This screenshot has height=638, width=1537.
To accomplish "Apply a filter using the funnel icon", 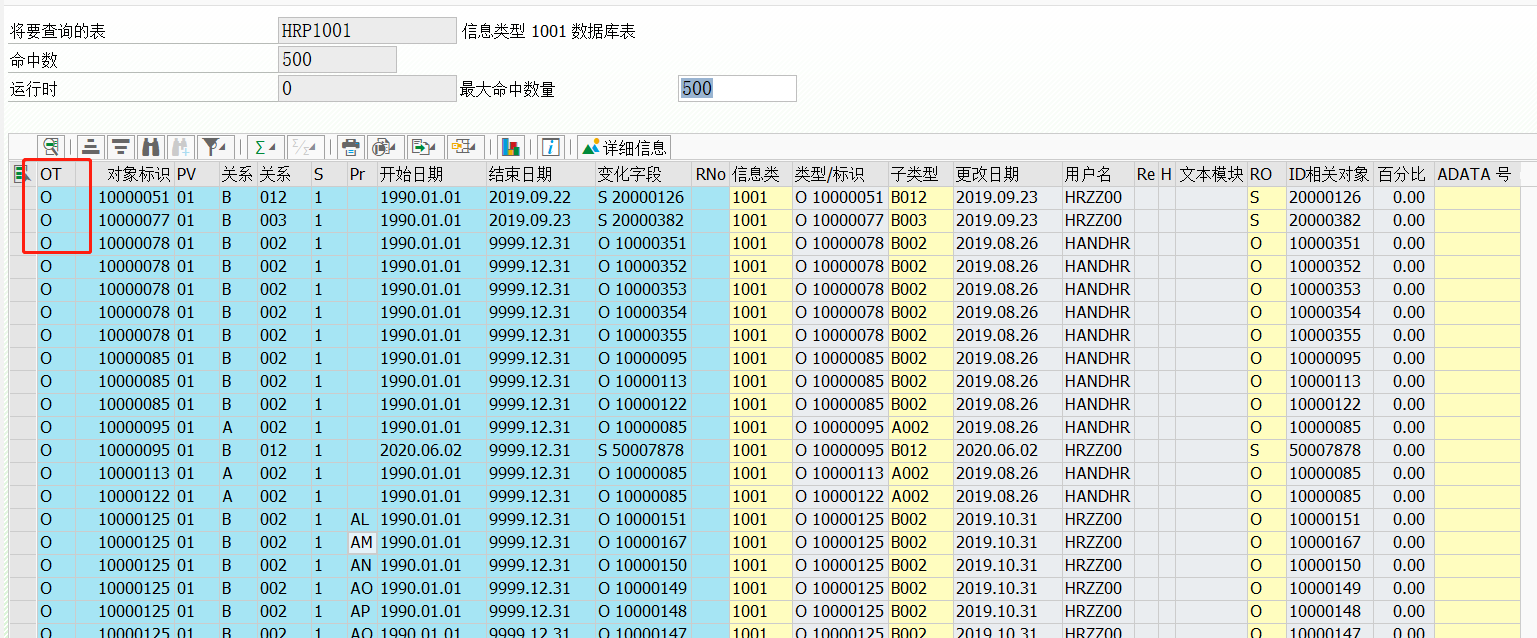I will point(212,147).
